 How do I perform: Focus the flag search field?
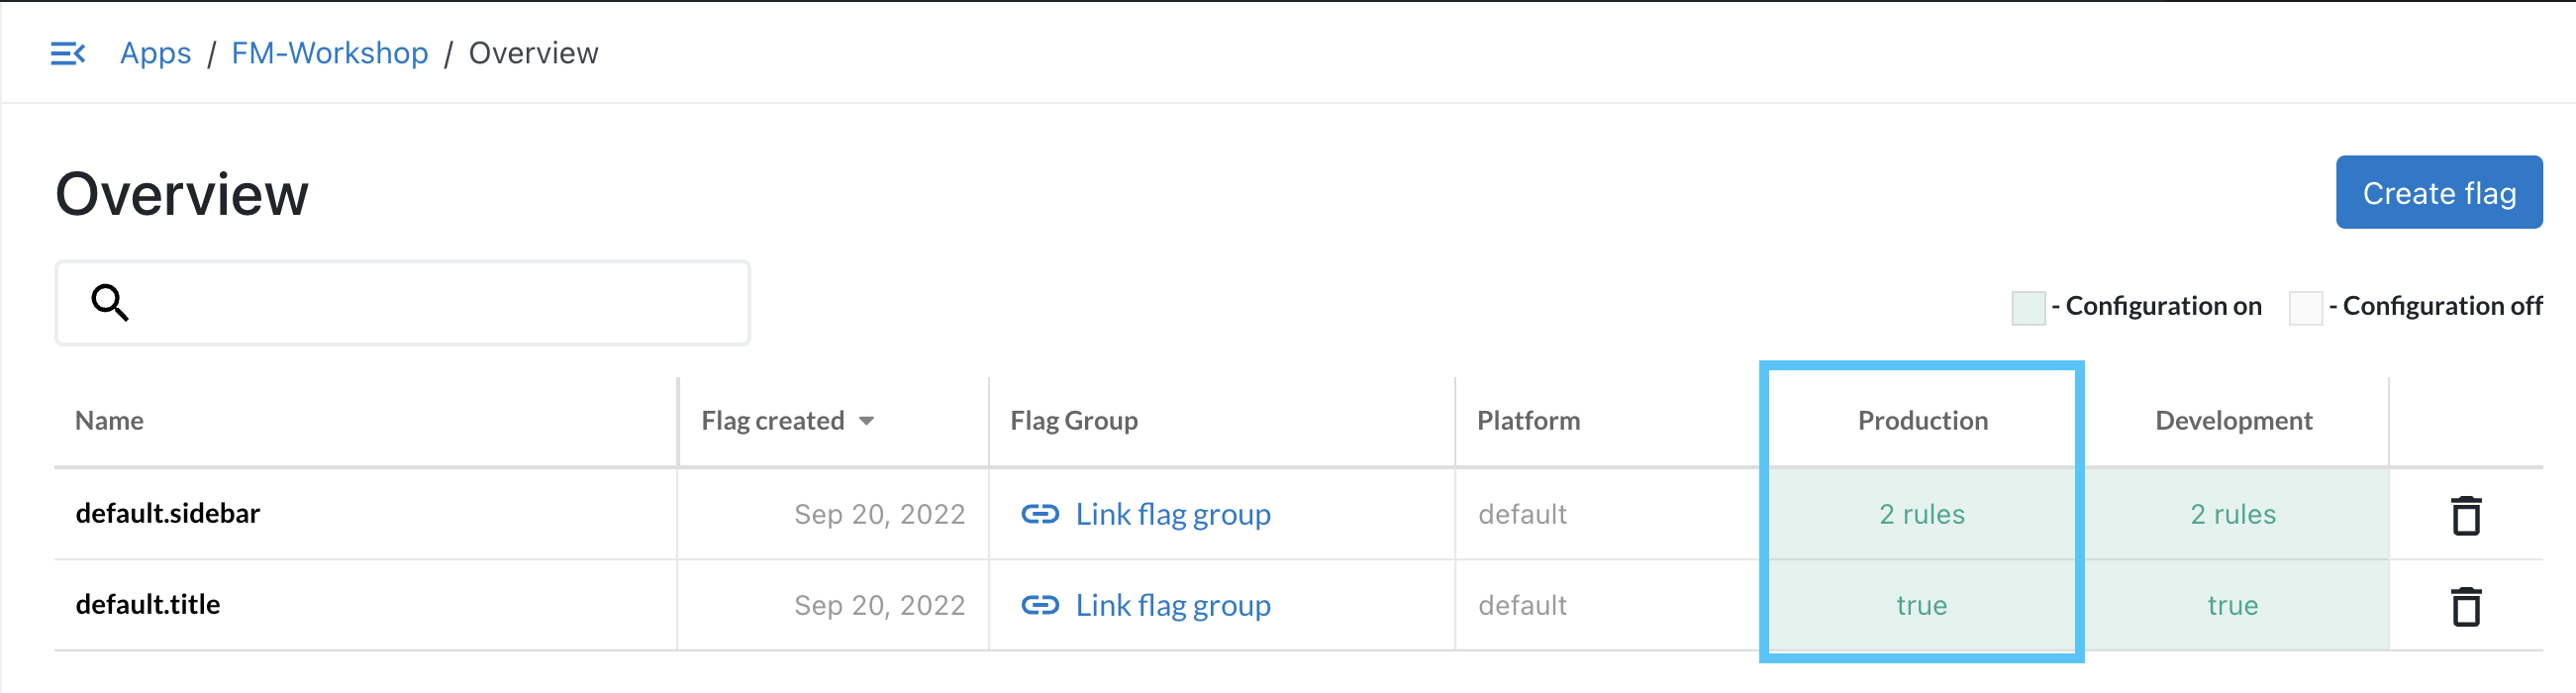point(430,302)
